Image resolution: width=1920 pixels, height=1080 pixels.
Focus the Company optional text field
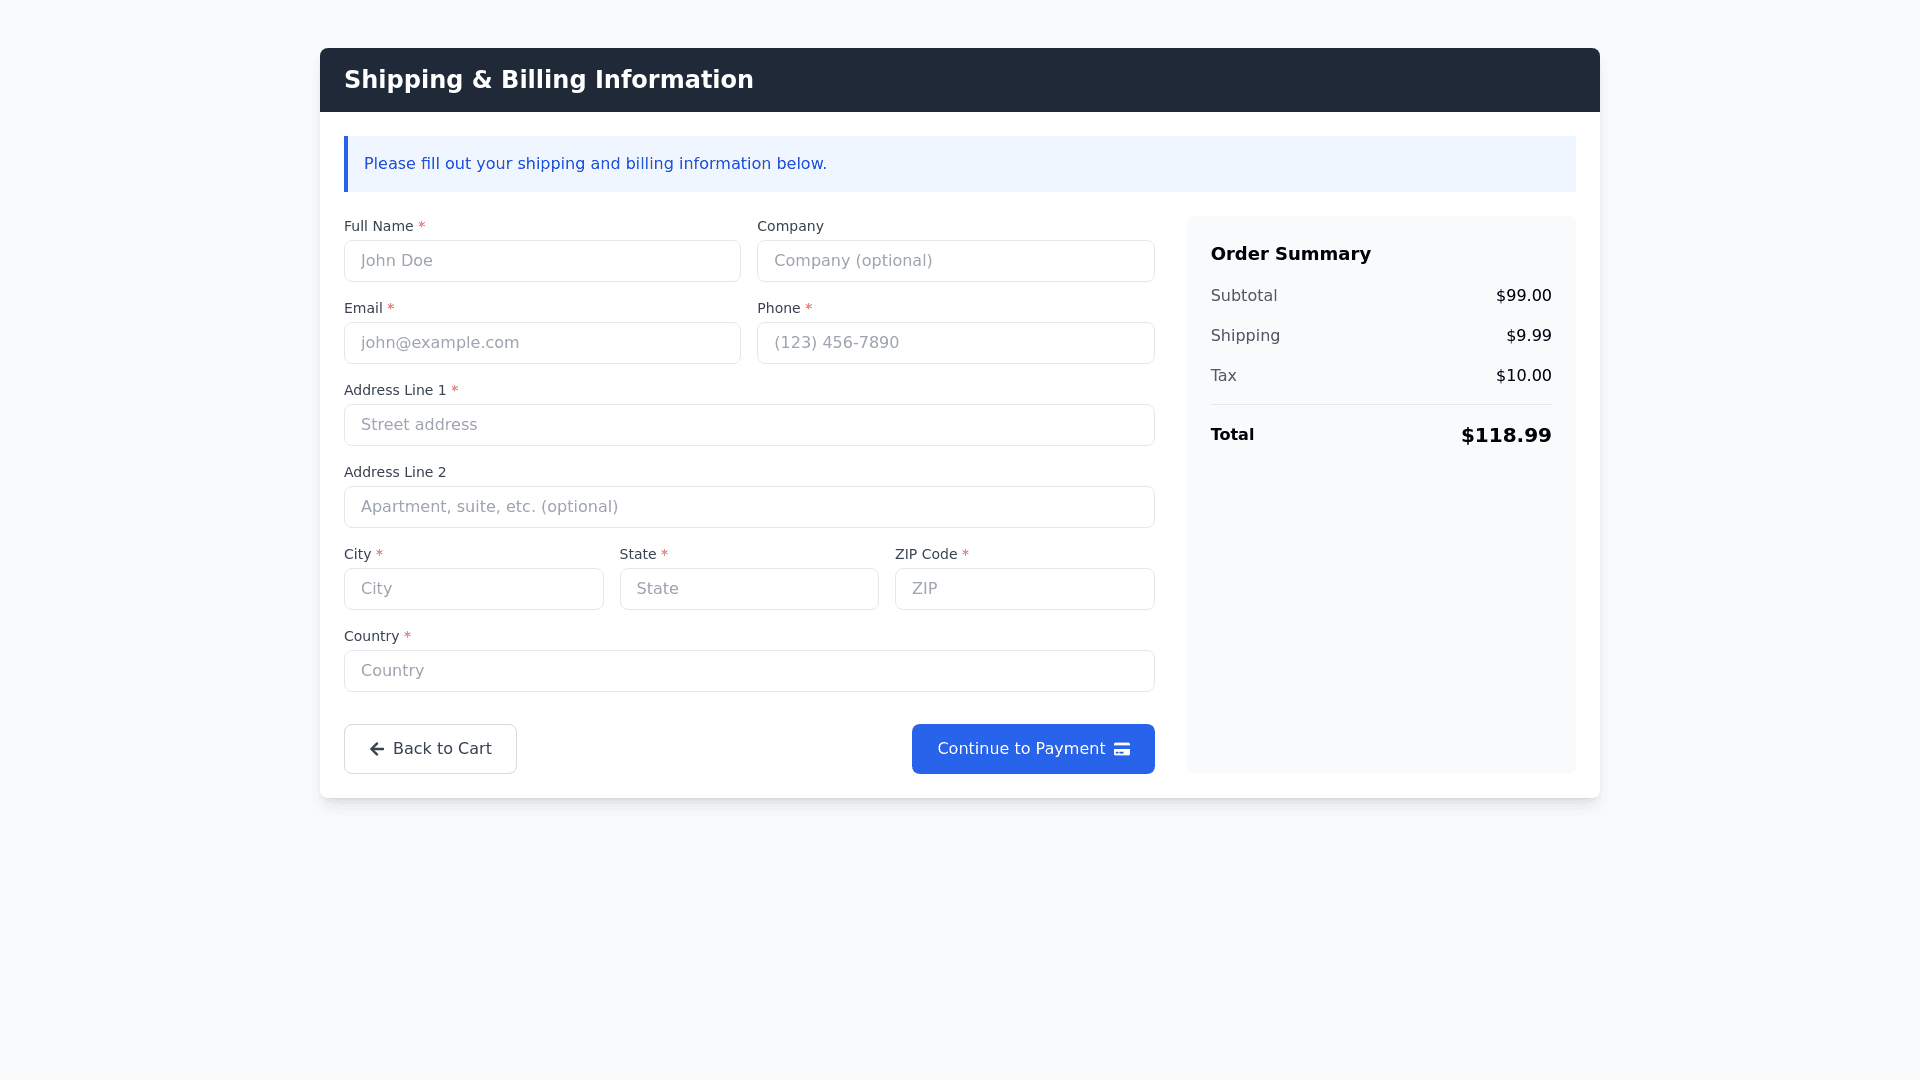point(955,261)
